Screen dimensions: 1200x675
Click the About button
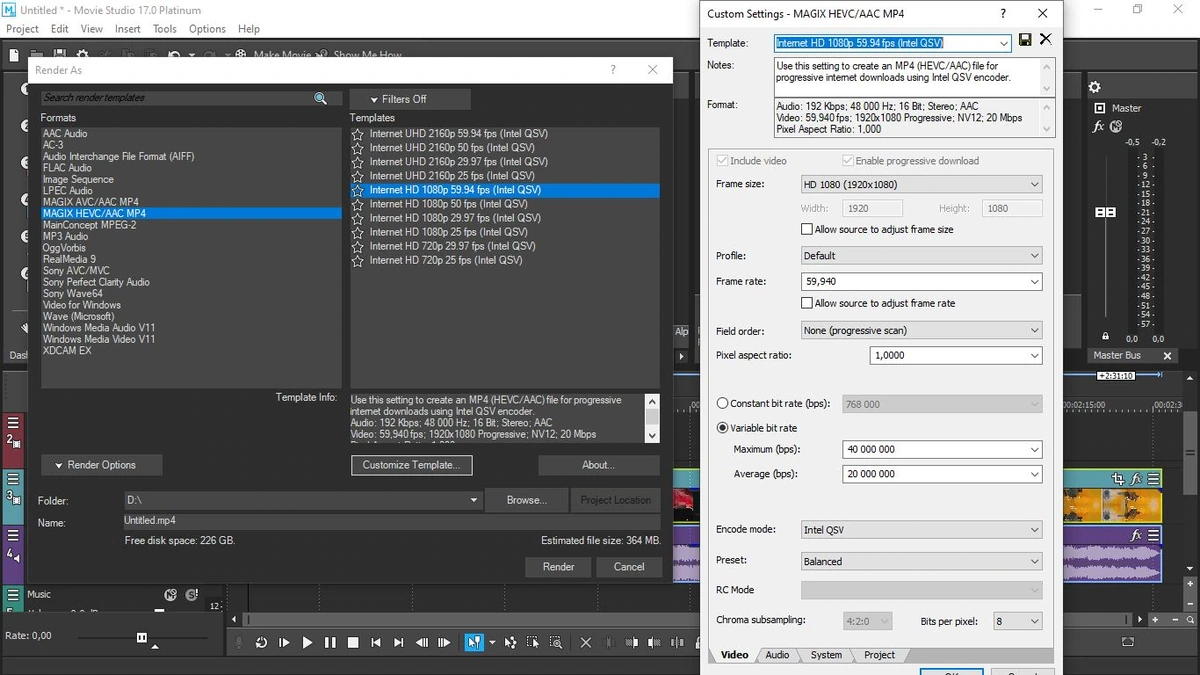(598, 465)
